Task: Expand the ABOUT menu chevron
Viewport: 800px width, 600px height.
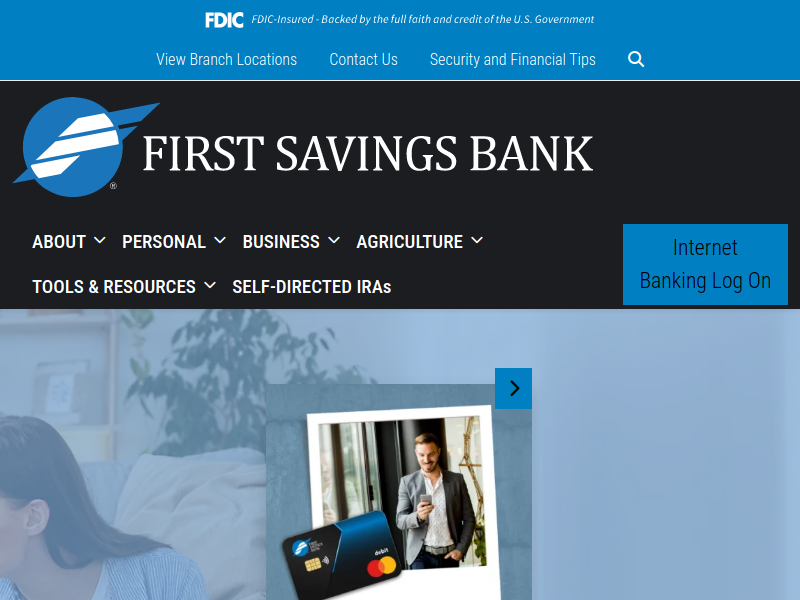Action: coord(99,240)
